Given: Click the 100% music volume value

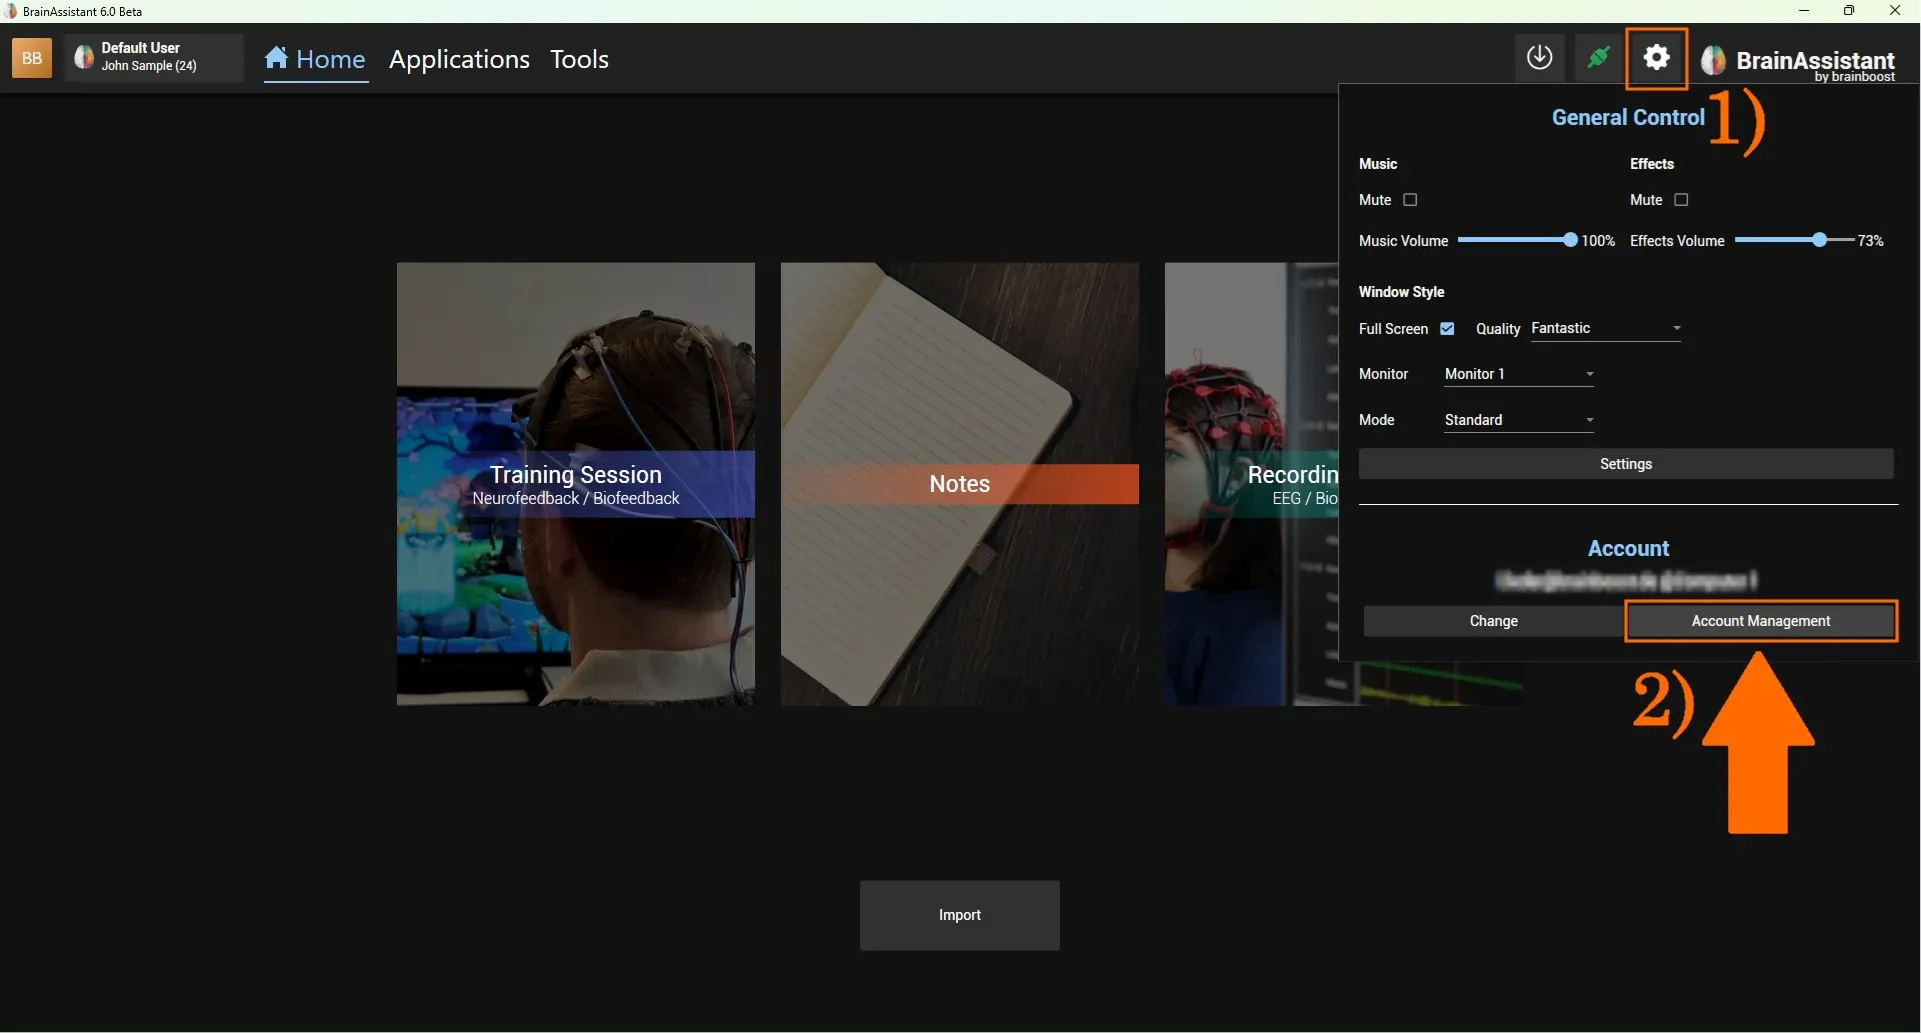Looking at the screenshot, I should coord(1598,241).
